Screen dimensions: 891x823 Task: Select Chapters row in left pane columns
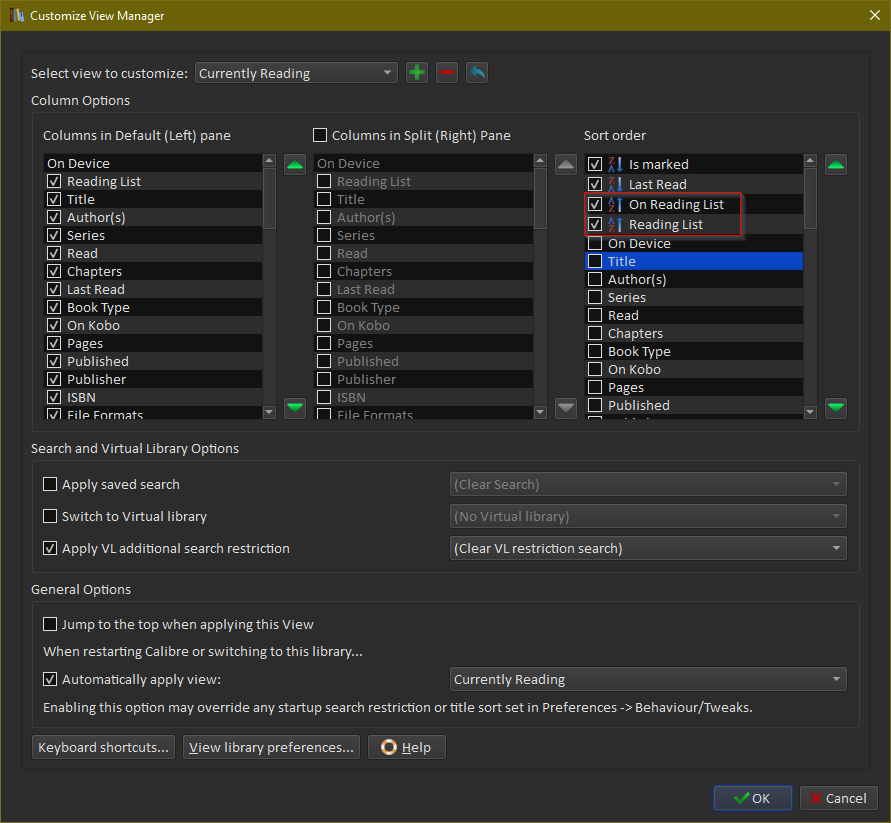pos(152,271)
